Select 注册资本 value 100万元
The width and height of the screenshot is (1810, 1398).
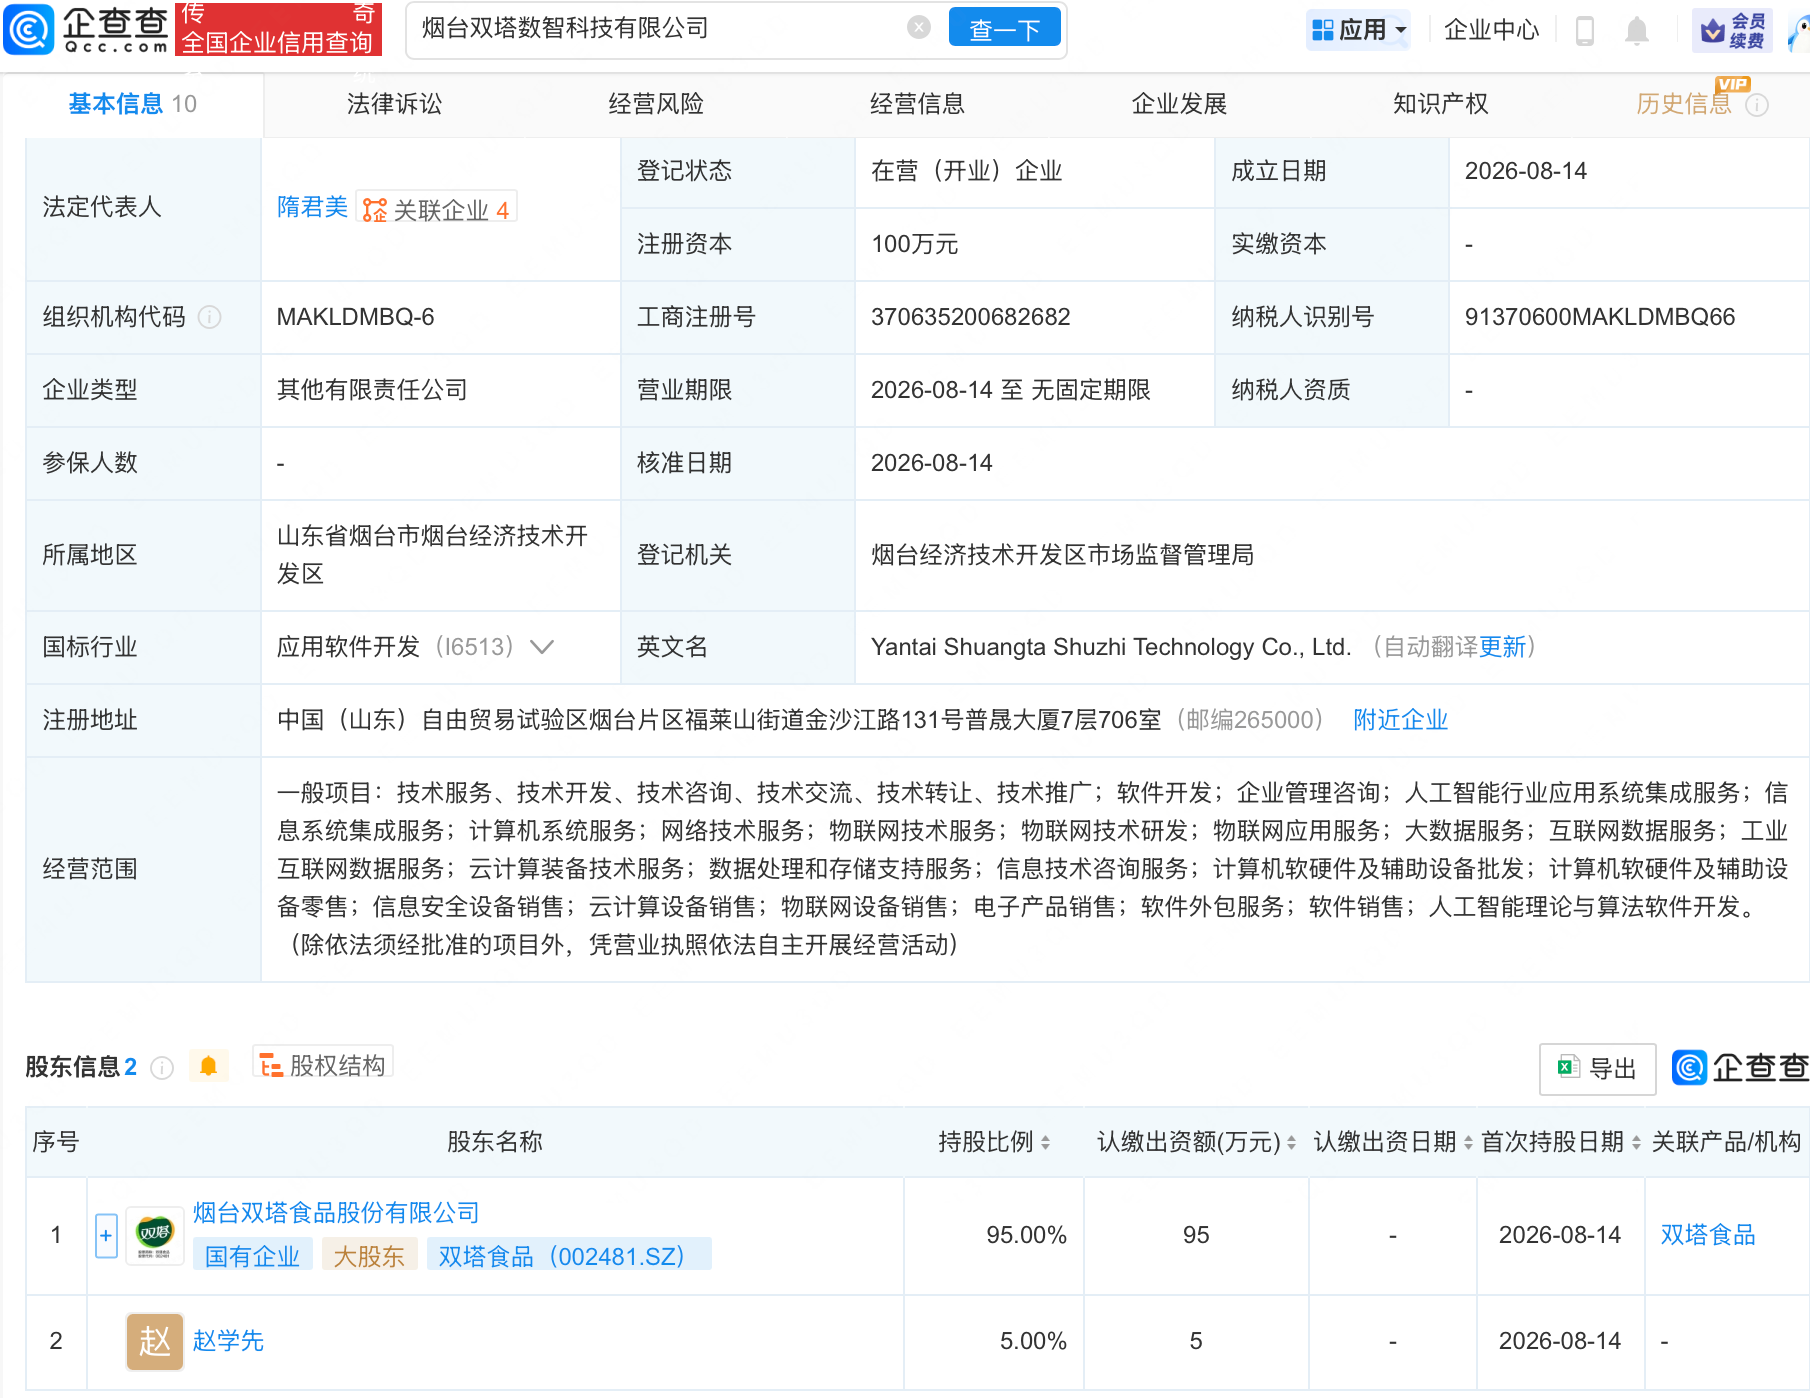tap(914, 244)
